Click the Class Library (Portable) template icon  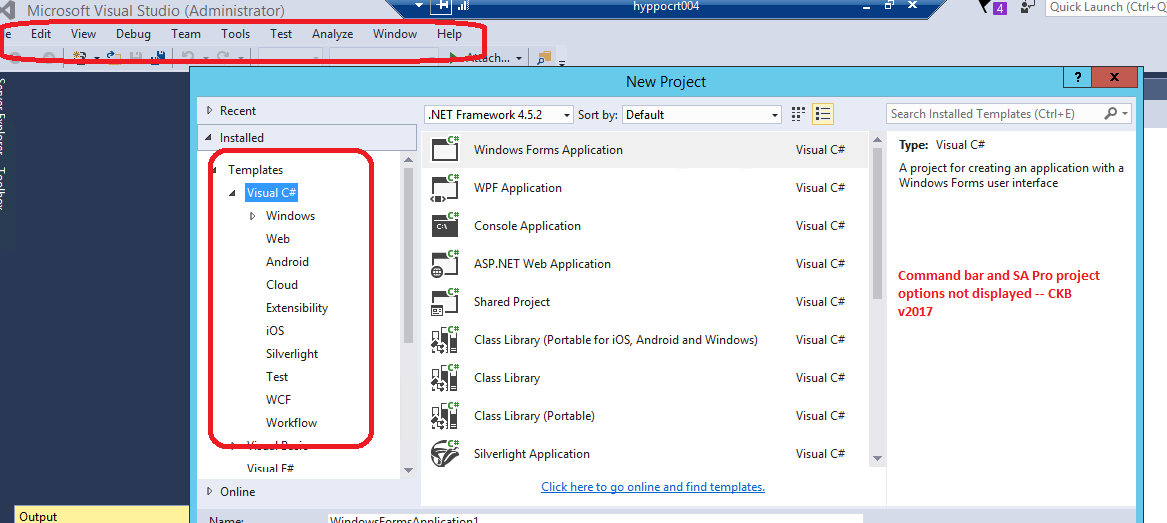(446, 415)
